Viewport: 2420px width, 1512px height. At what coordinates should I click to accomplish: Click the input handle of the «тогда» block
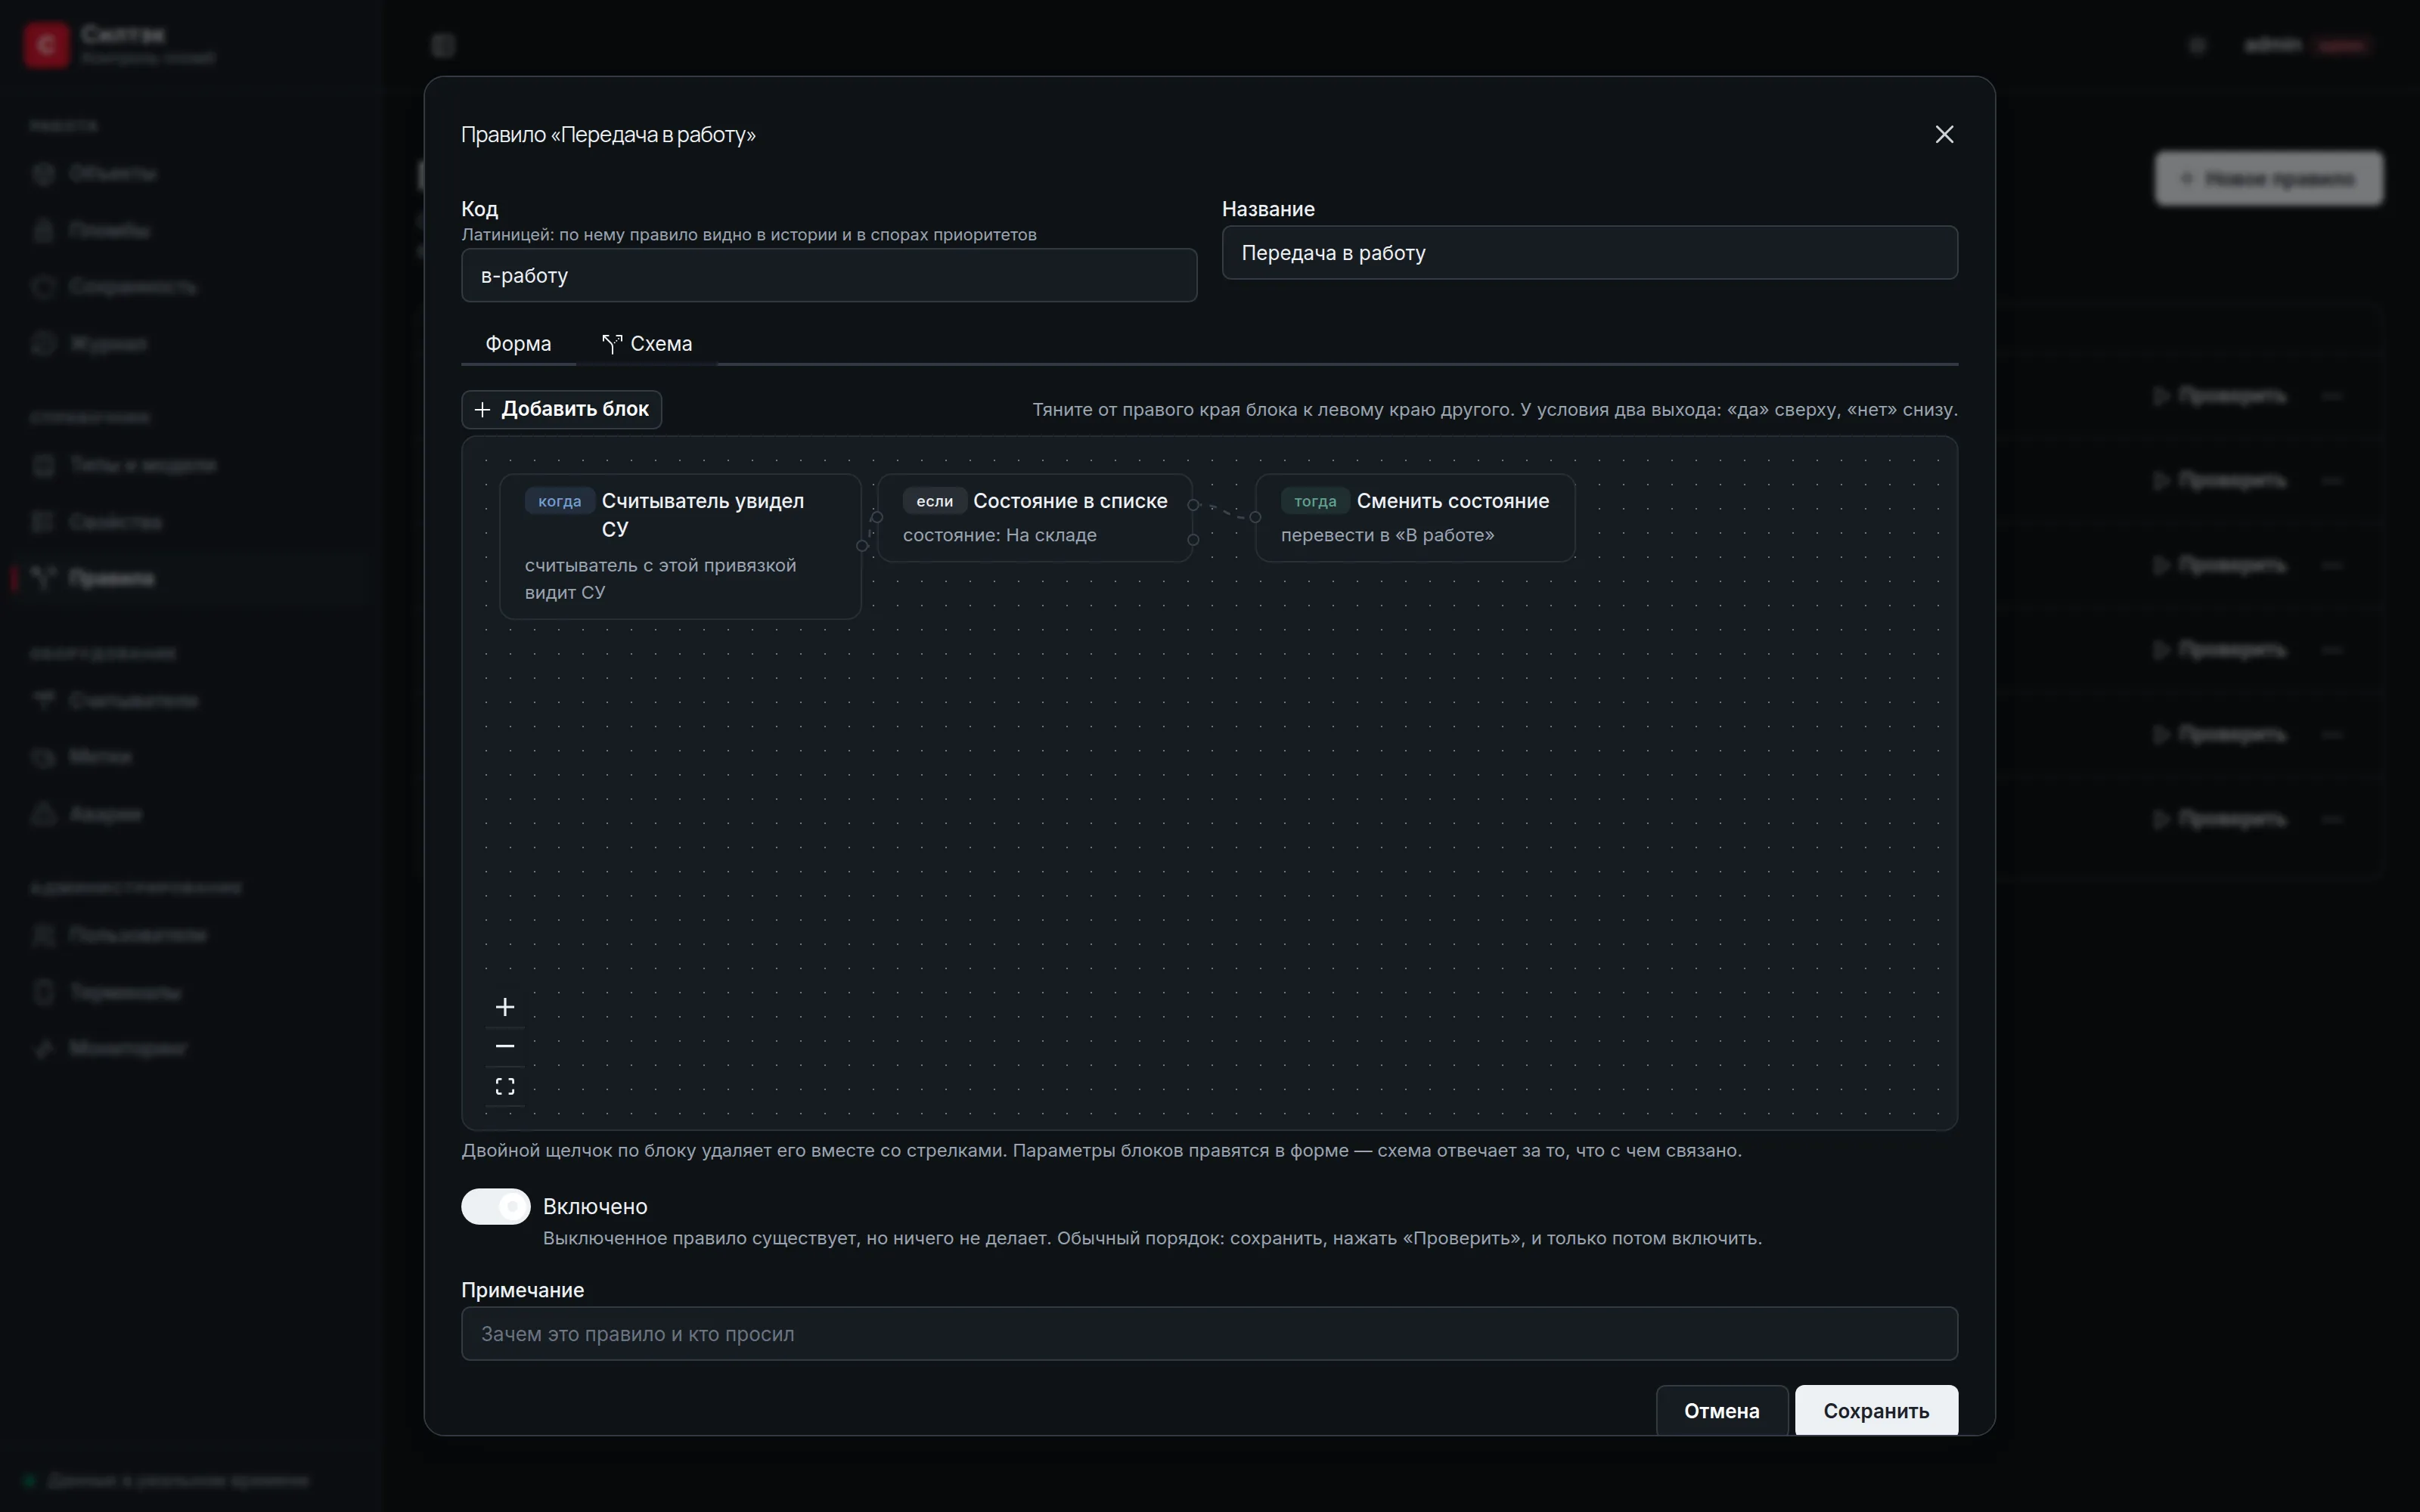coord(1255,517)
